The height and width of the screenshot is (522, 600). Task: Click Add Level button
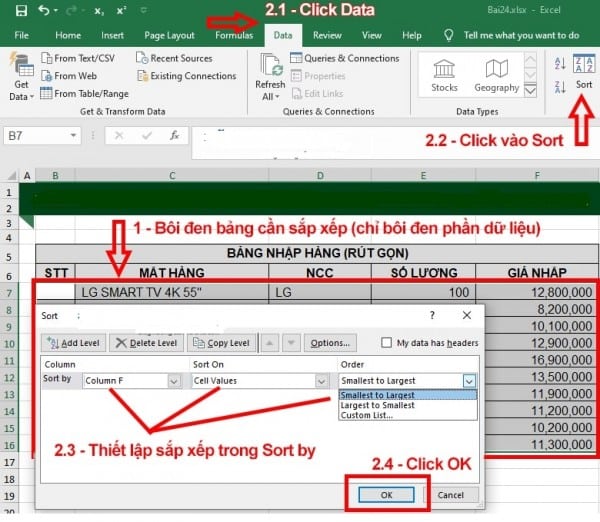[x=73, y=343]
